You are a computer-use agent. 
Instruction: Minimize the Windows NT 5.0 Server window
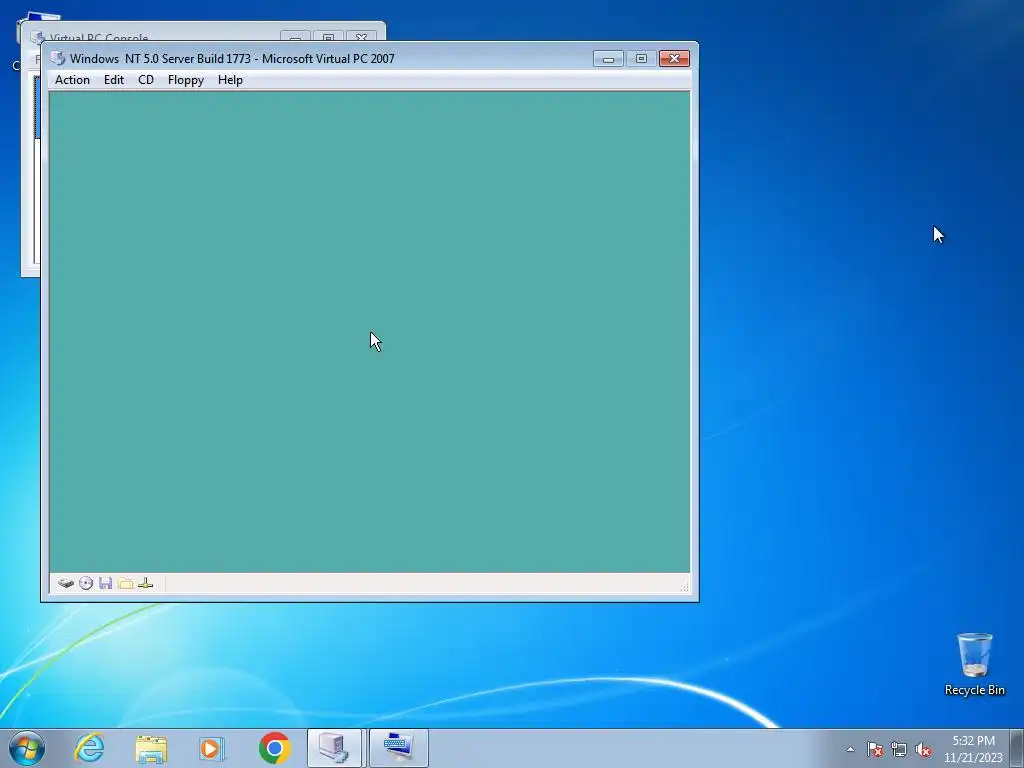tap(608, 59)
